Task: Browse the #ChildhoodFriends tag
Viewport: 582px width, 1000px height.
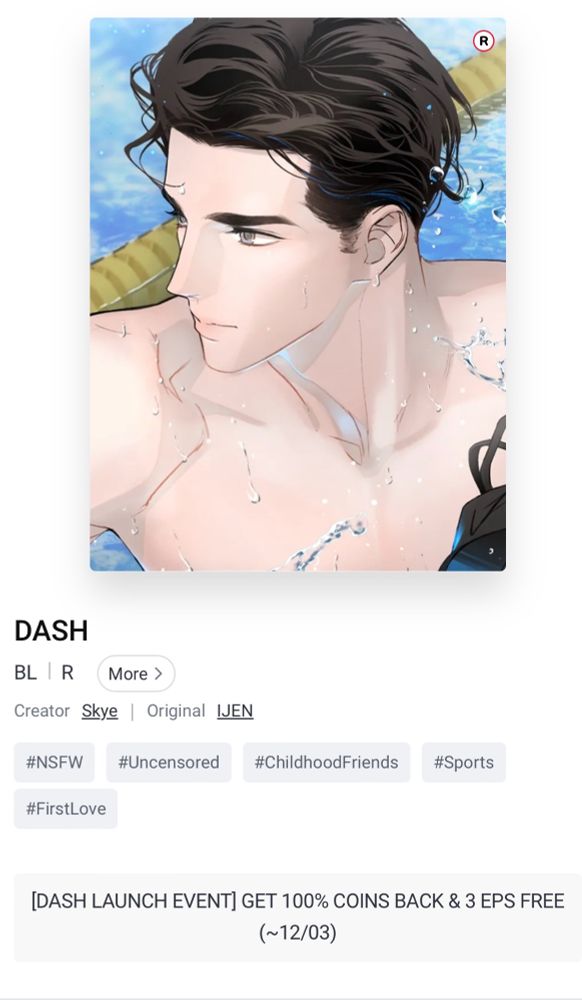Action: tap(326, 762)
